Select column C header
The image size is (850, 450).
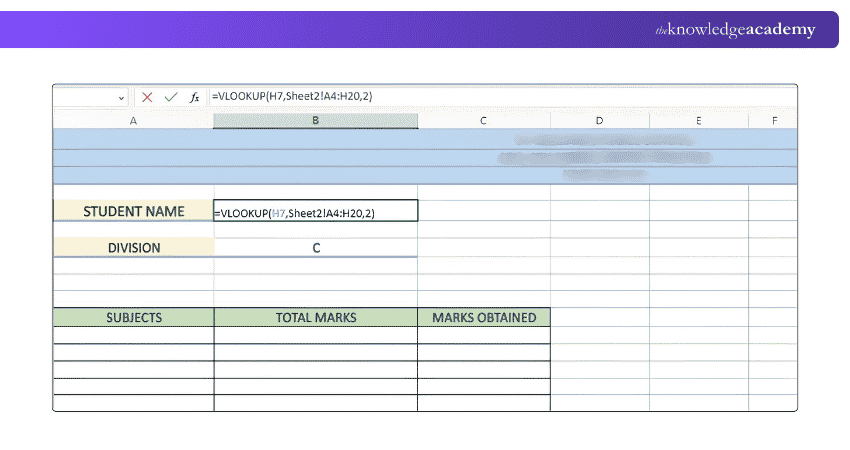484,121
